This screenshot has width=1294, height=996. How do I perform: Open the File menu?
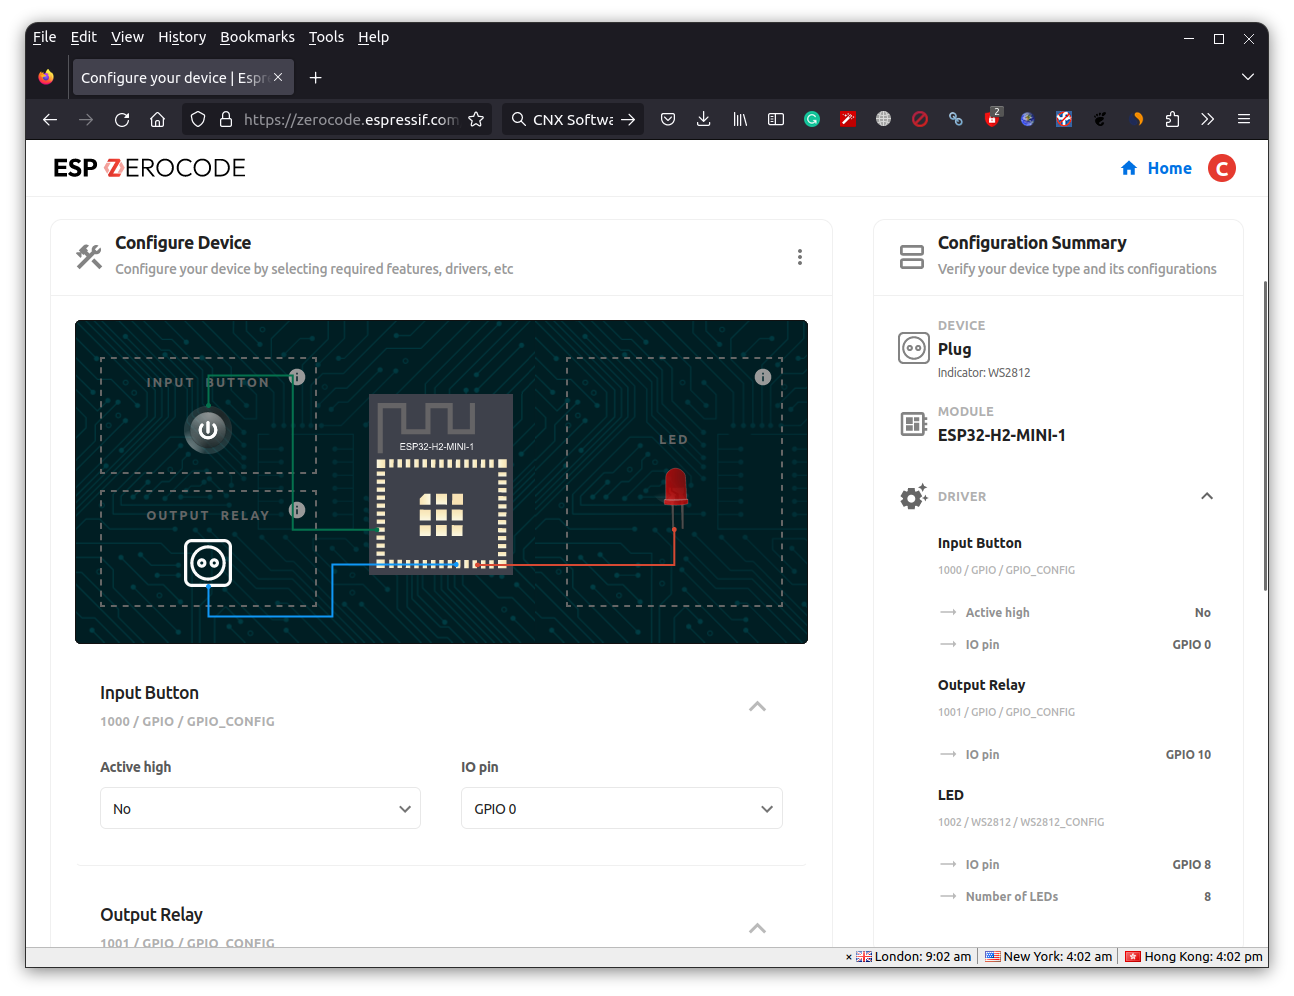coord(44,37)
